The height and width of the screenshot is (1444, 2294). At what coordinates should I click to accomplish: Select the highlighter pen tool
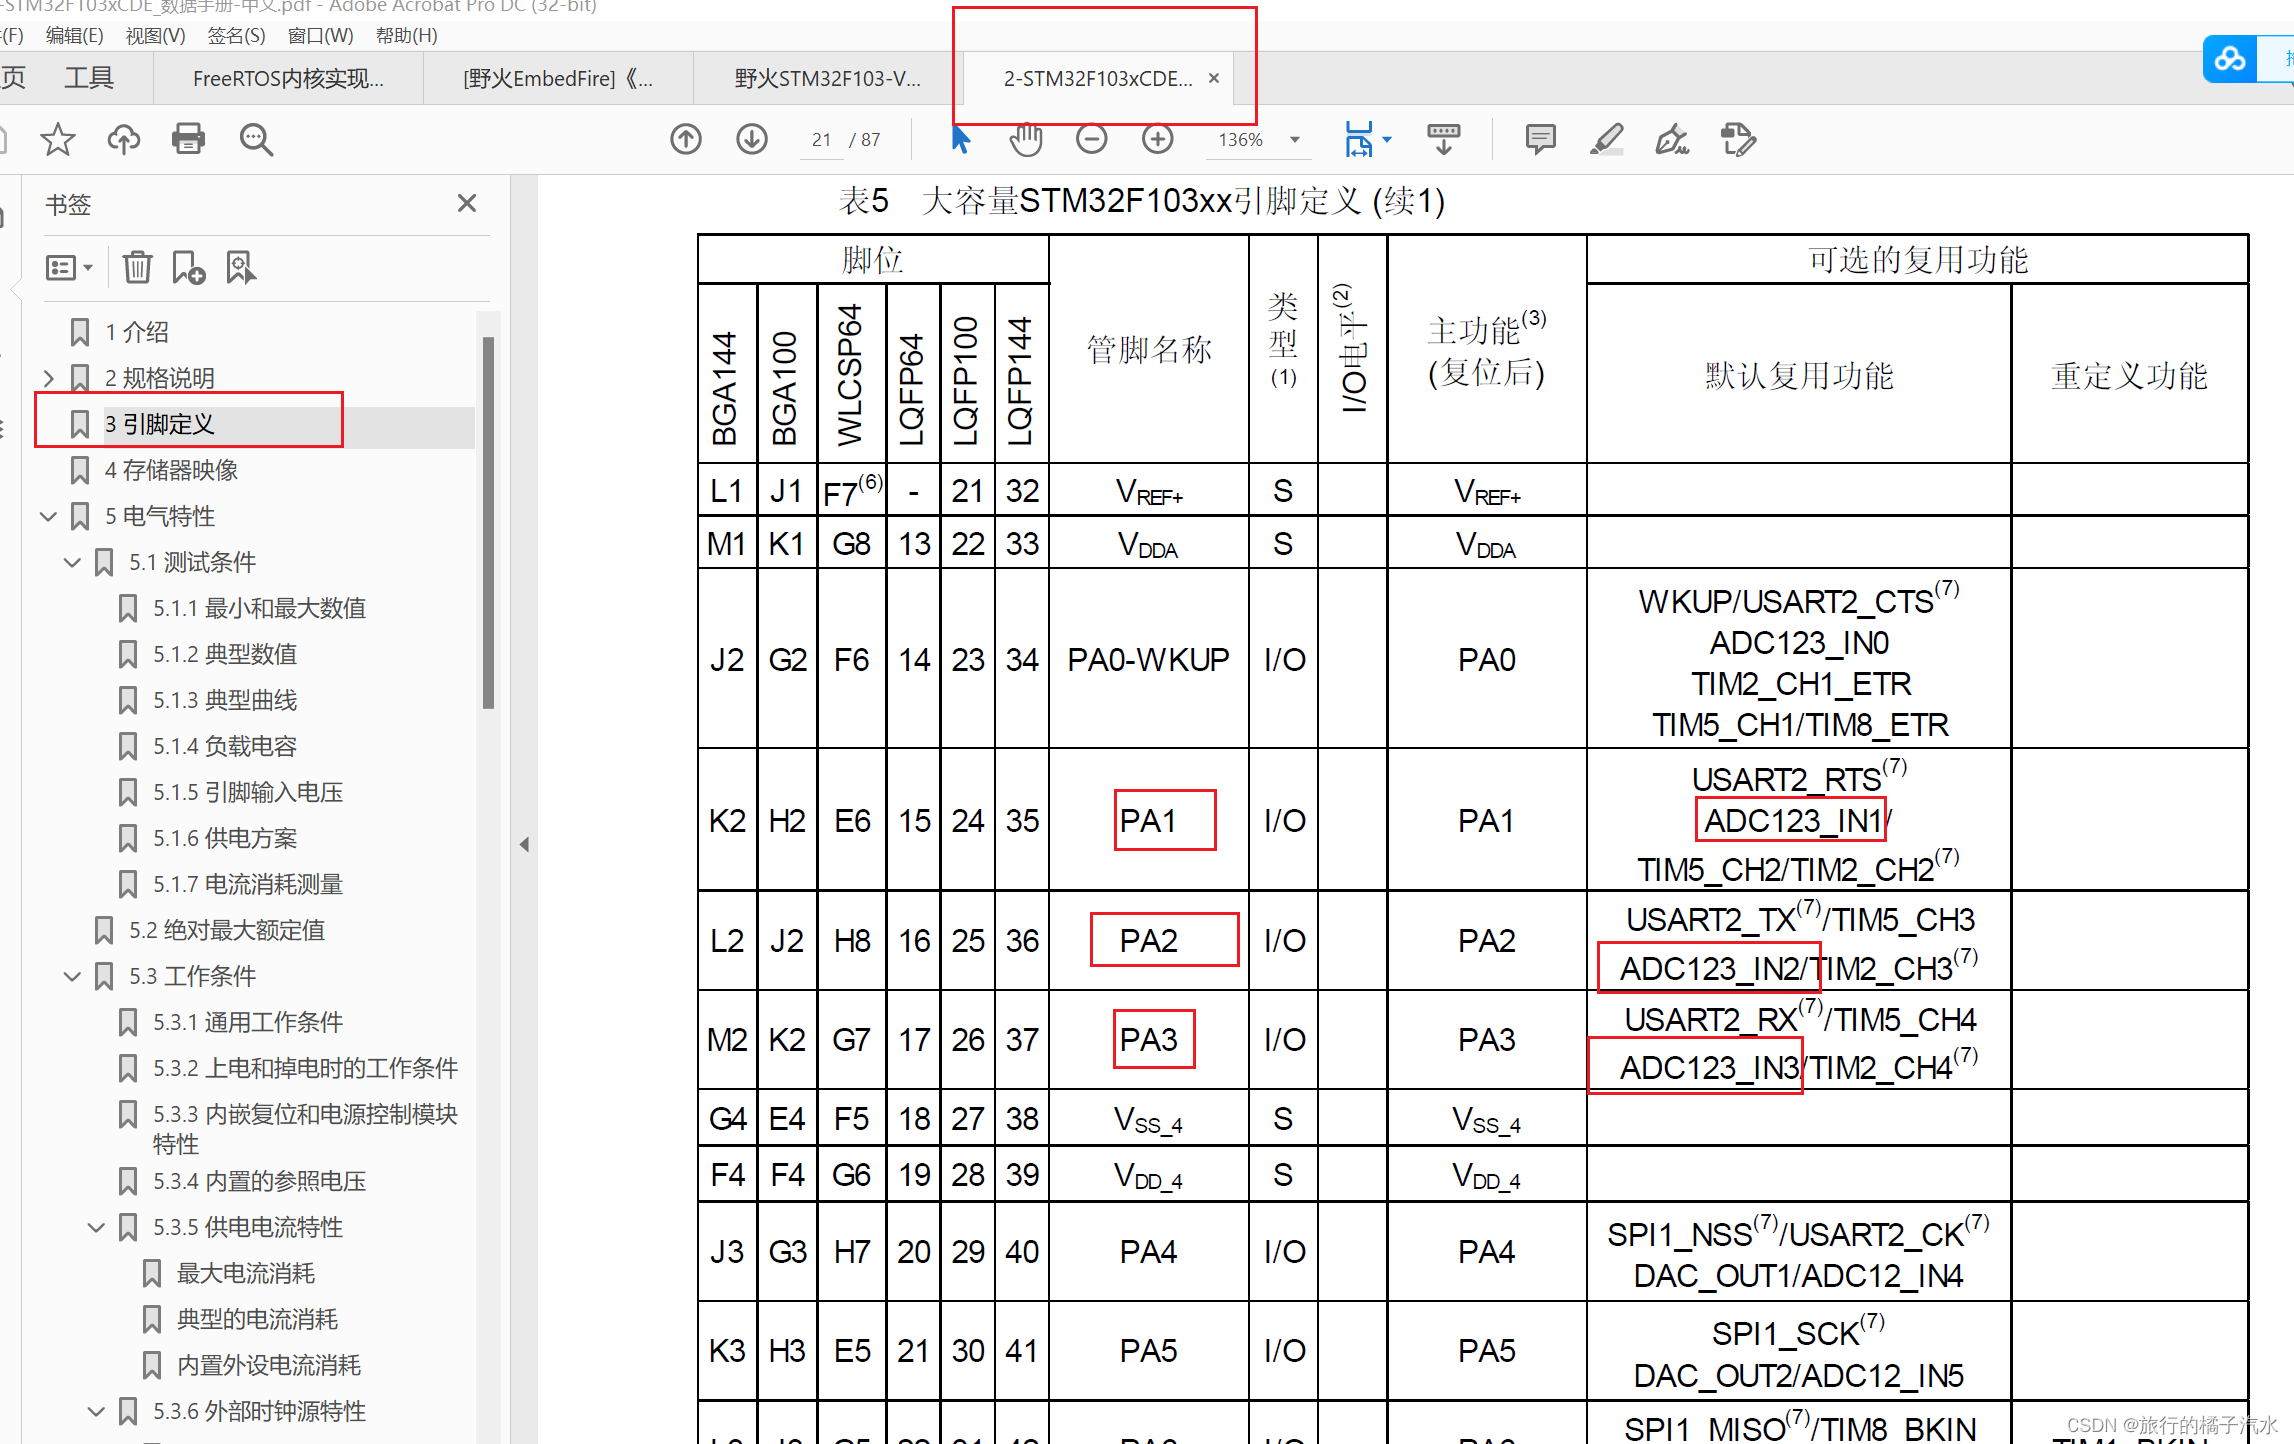pyautogui.click(x=1606, y=139)
